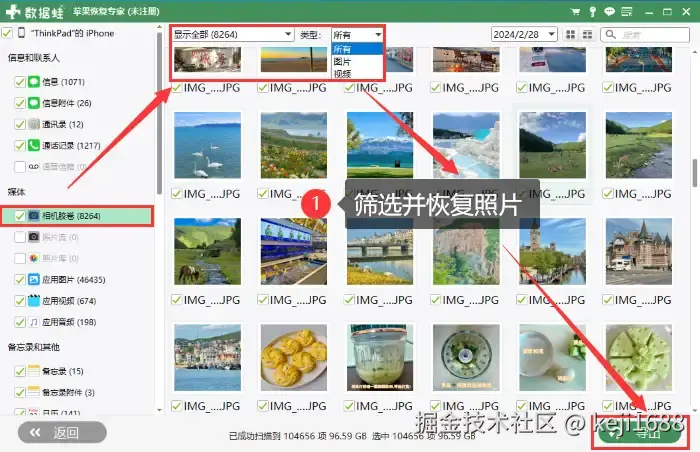Image resolution: width=700 pixels, height=452 pixels.
Task: Uncheck the 相机胶卷 (8264) checkbox
Action: 20,216
